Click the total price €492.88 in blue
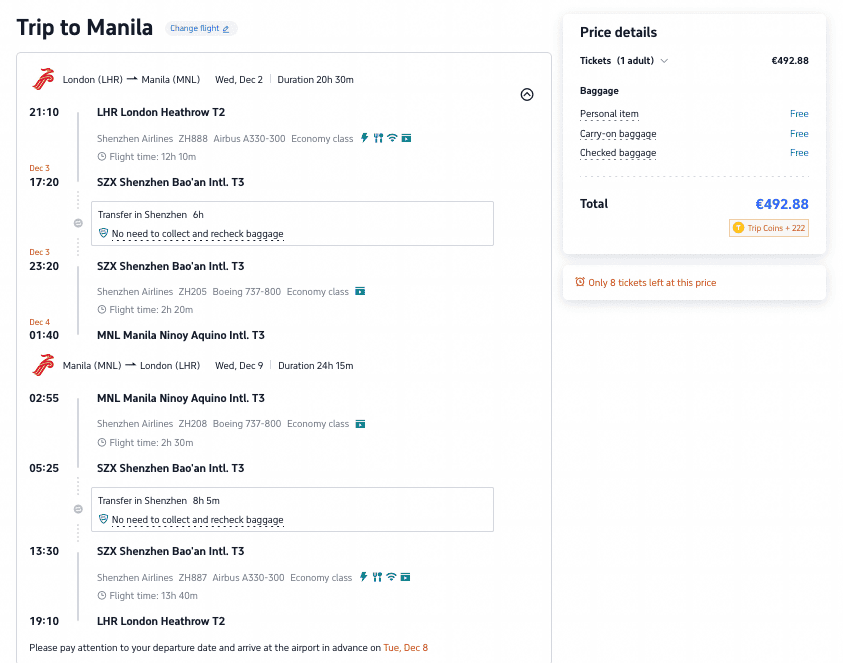Screen dimensions: 843x663 (782, 204)
